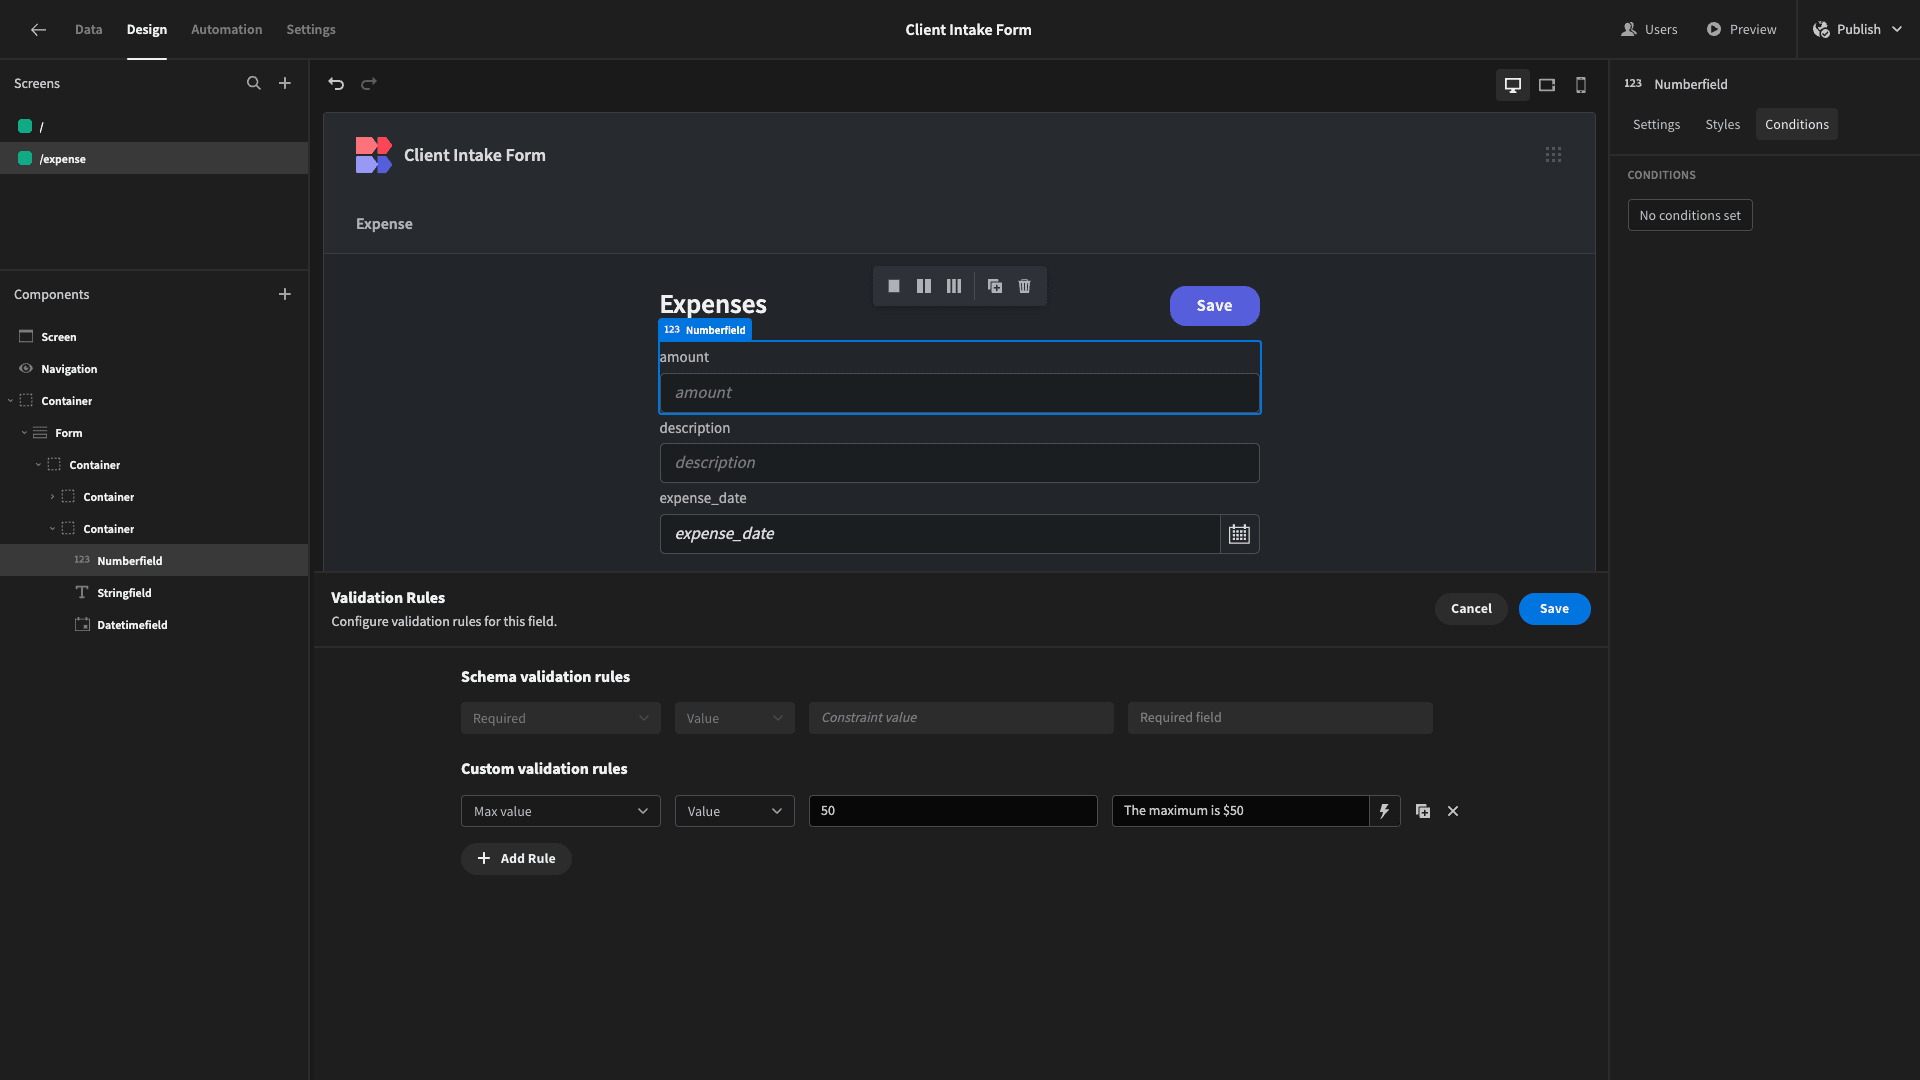Set two-column layout in component toolbar
The width and height of the screenshot is (1920, 1080).
(924, 286)
